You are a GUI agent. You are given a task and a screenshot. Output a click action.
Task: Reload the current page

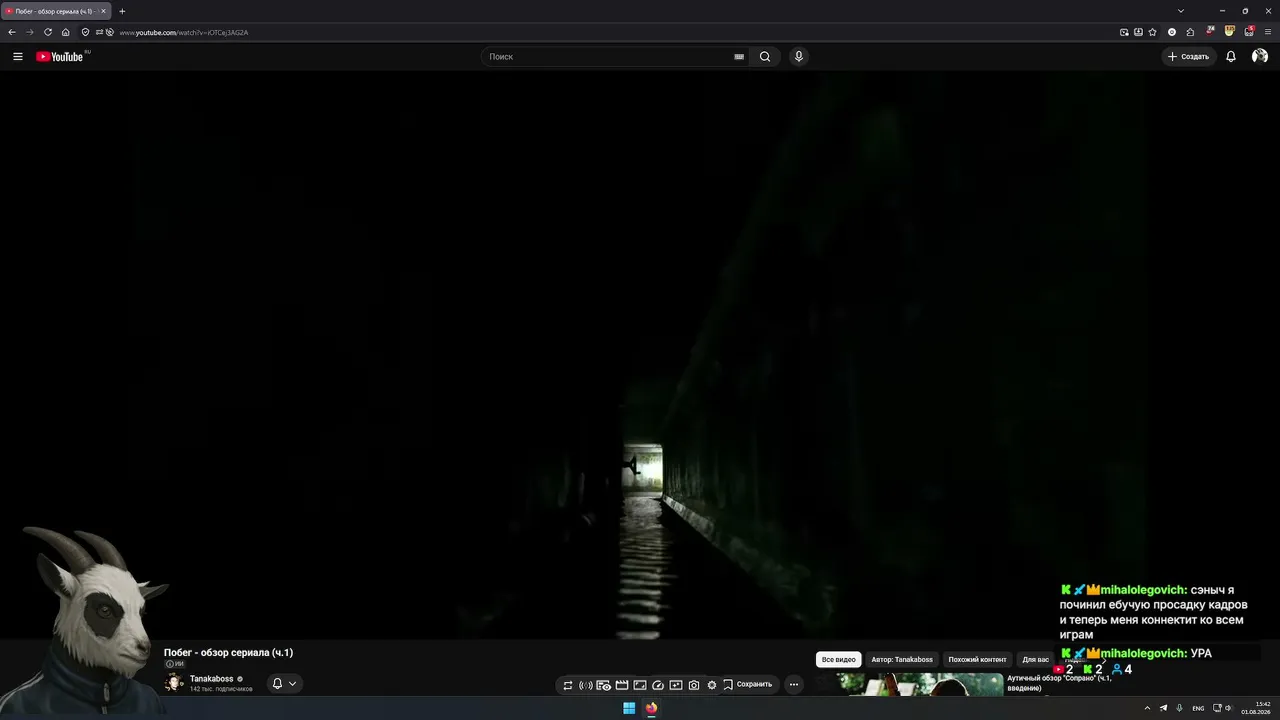pyautogui.click(x=48, y=32)
